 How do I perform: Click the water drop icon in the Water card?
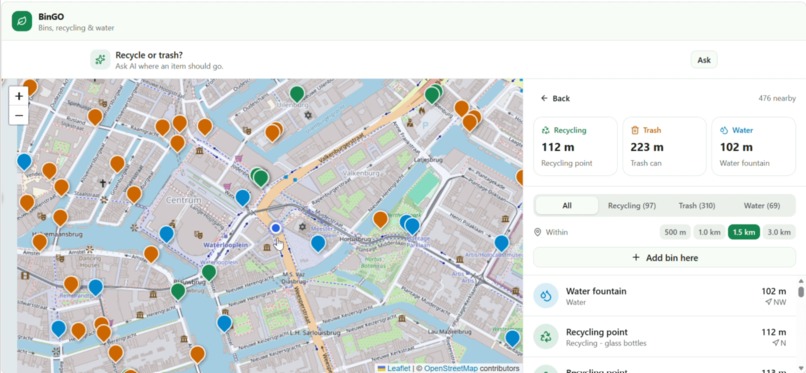tap(724, 130)
